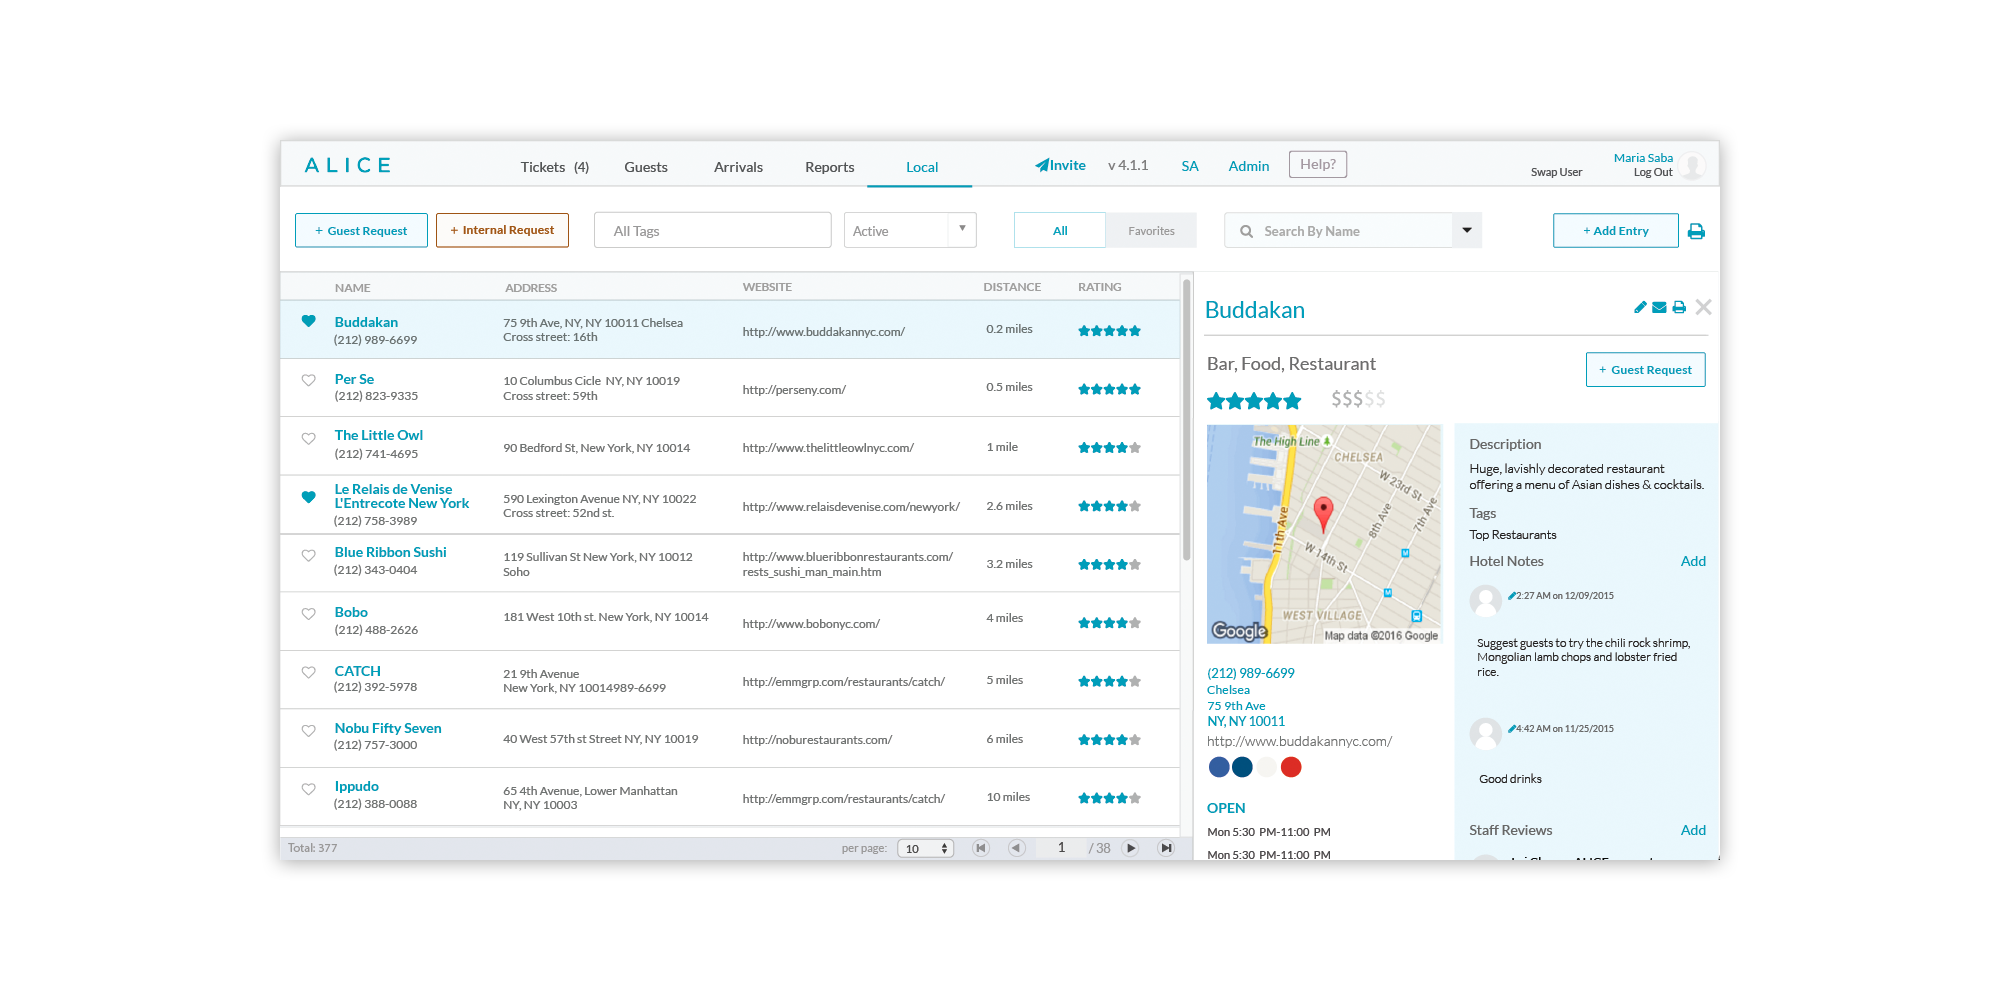This screenshot has height=1000, width=2000.
Task: Open the Admin menu
Action: [x=1248, y=166]
